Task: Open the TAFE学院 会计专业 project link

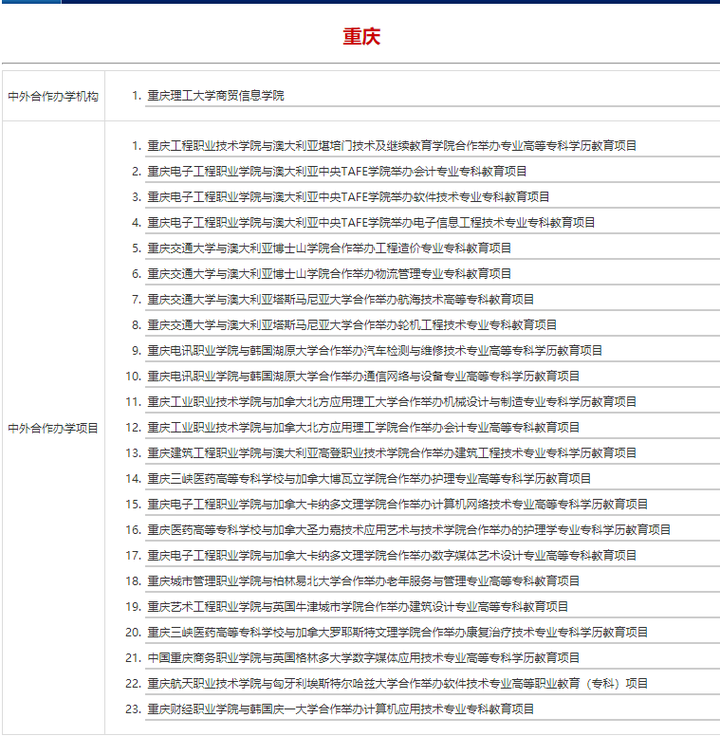Action: pos(336,171)
